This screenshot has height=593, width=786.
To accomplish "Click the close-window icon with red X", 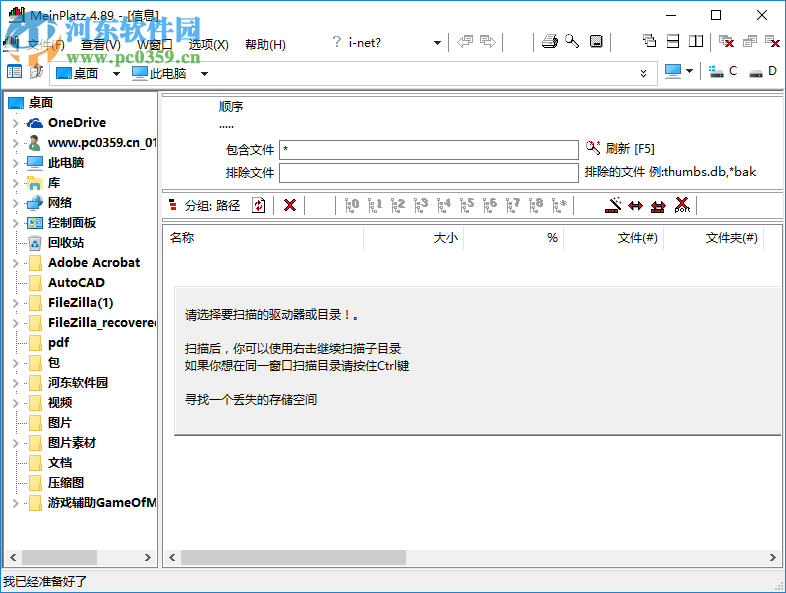I will [x=726, y=42].
